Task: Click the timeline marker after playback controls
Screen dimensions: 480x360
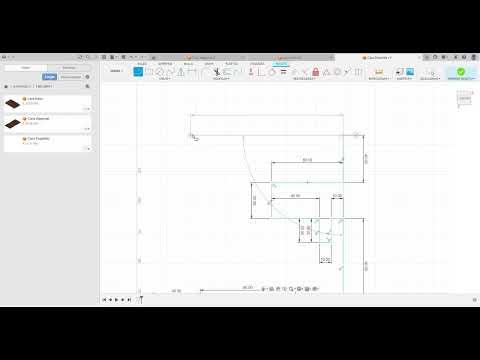Action: coord(140,300)
